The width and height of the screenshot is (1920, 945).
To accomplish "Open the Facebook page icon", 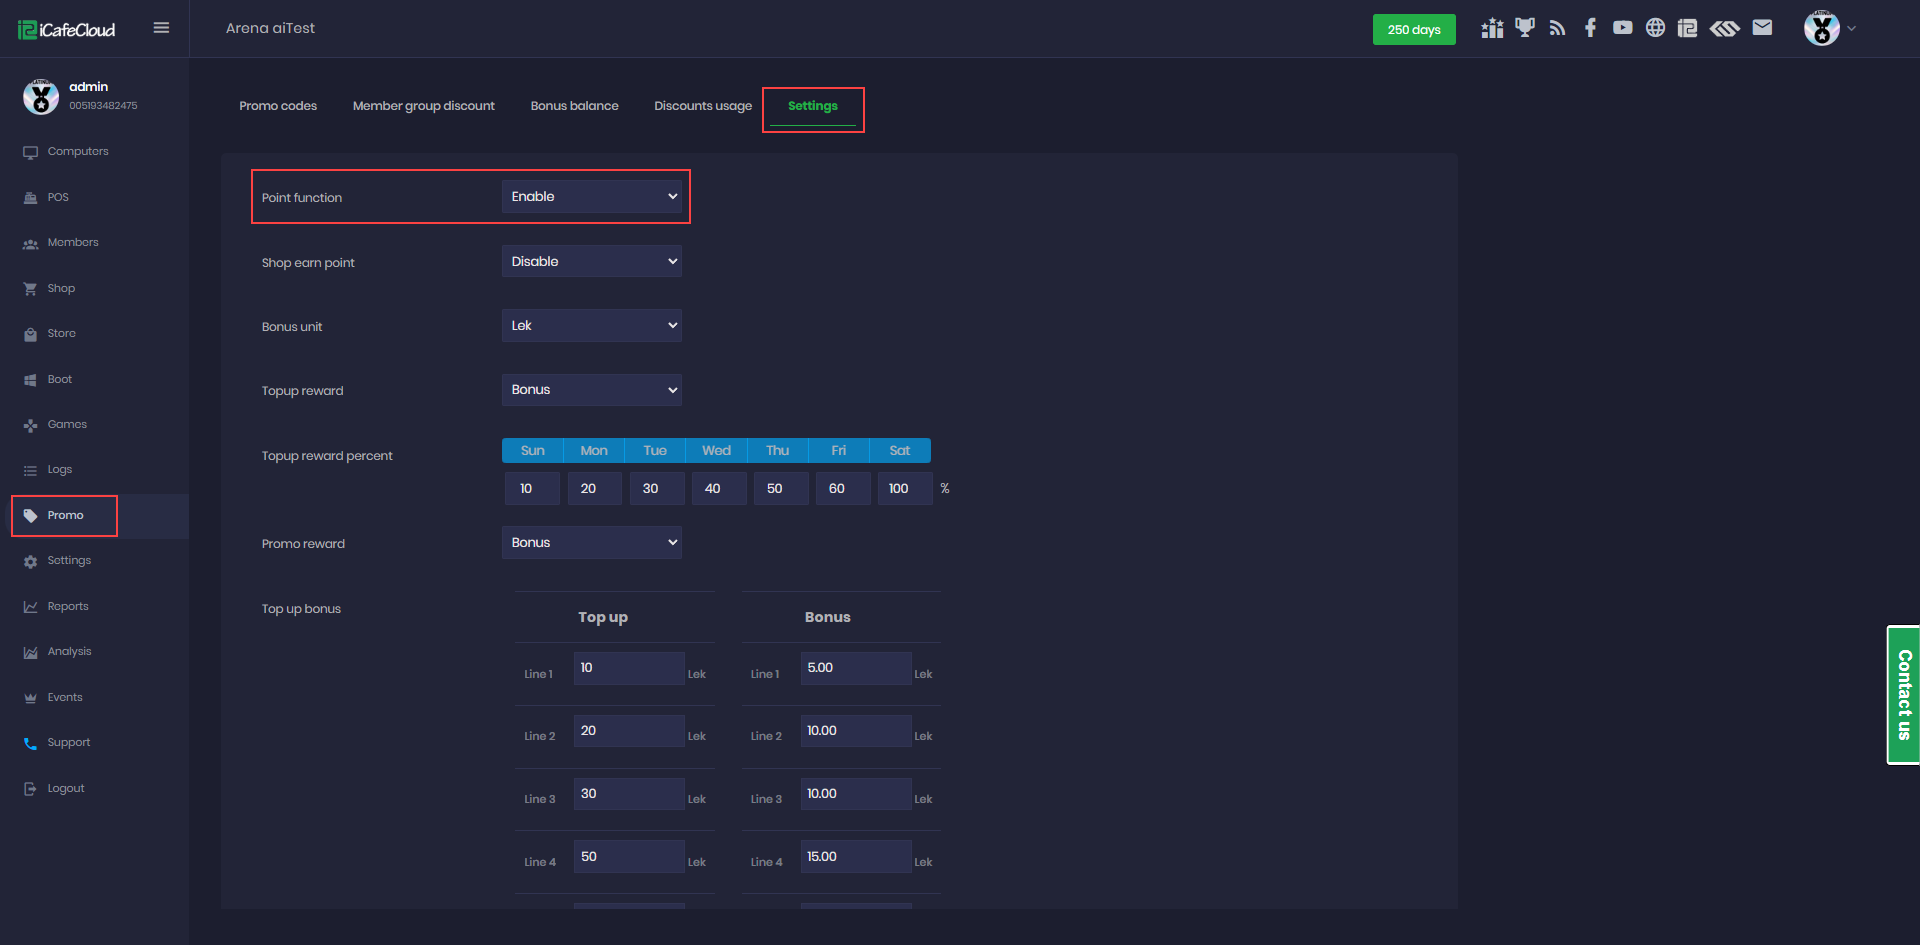I will (1590, 28).
